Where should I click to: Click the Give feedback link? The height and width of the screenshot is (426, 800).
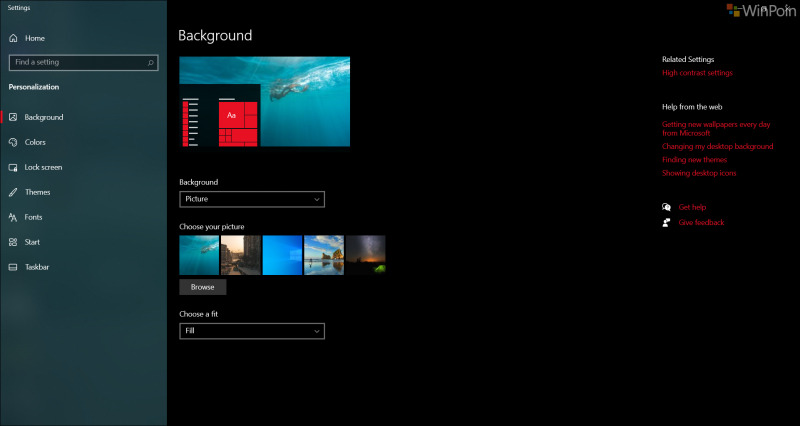701,222
